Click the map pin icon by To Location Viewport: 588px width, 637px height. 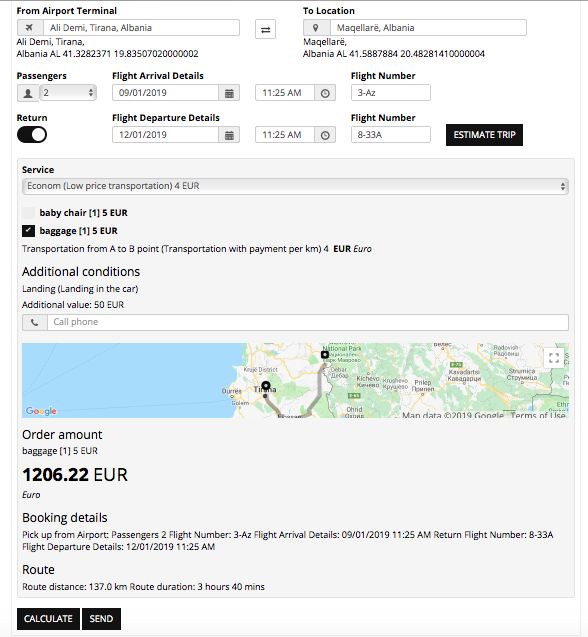[x=316, y=28]
